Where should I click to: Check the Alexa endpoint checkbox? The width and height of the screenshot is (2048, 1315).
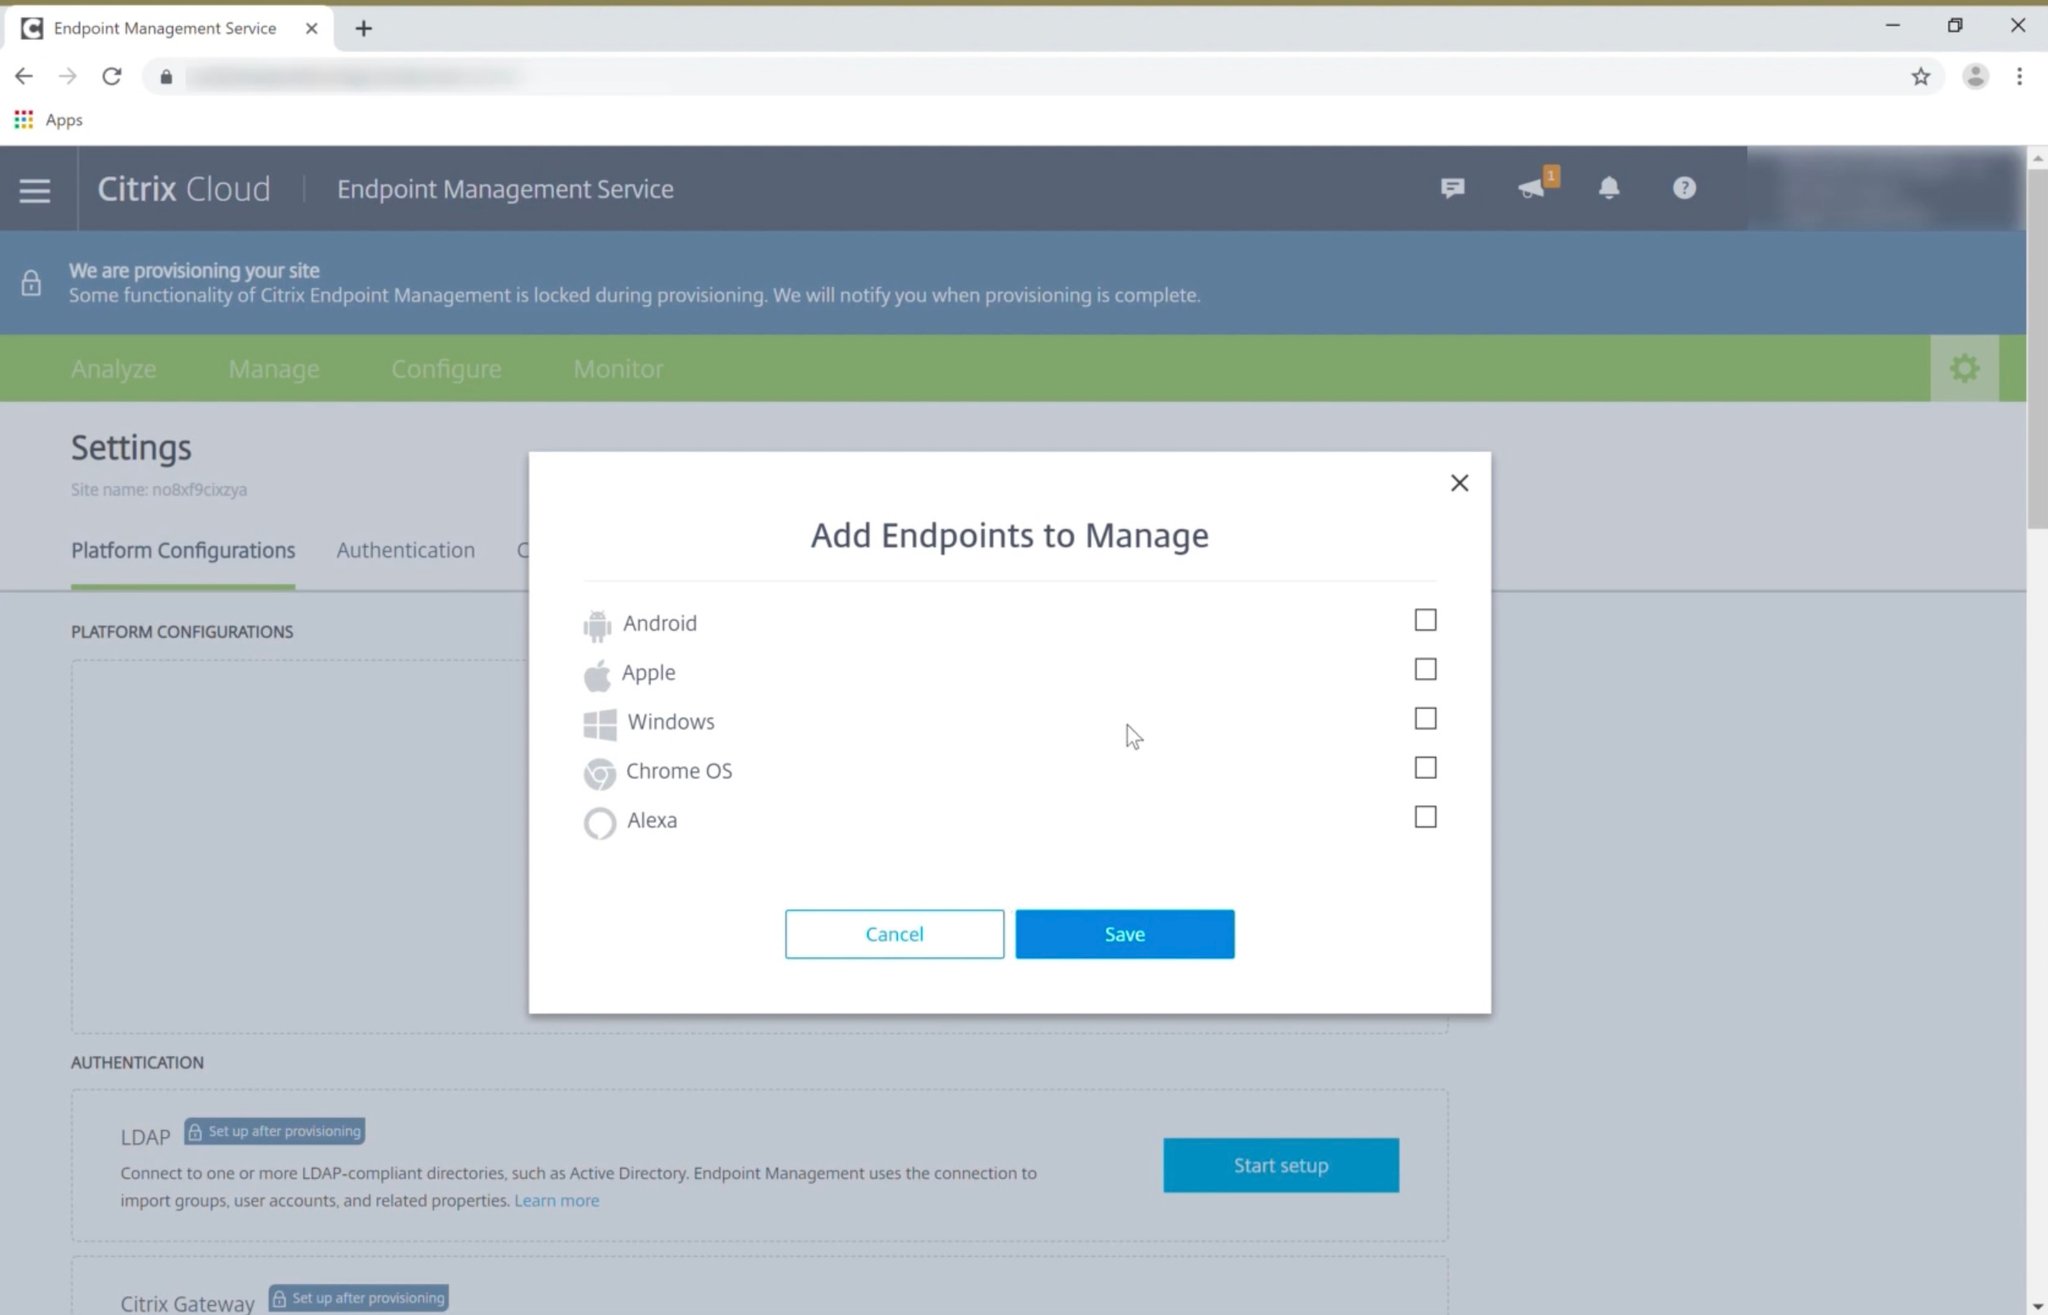pos(1424,817)
